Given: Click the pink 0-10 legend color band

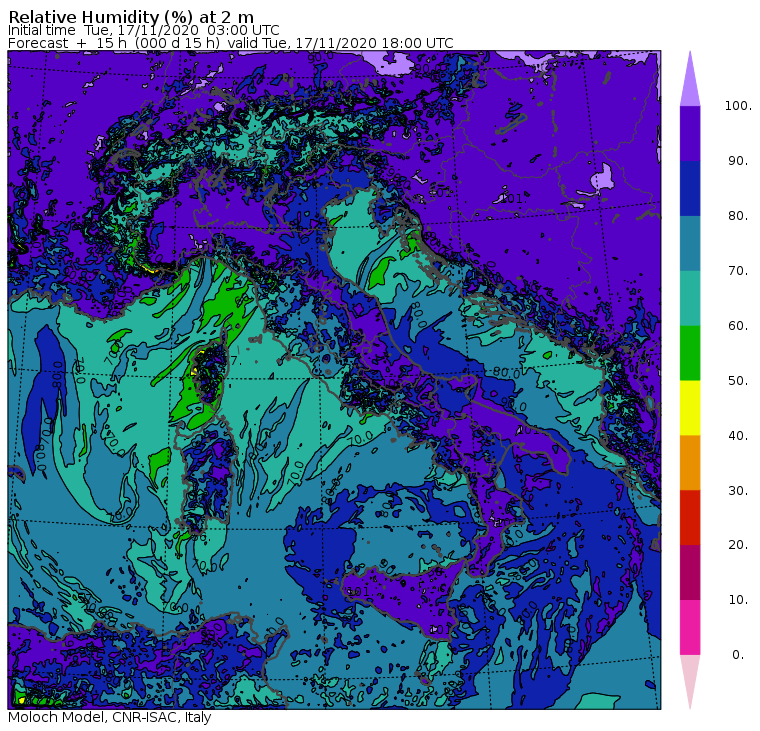Looking at the screenshot, I should tap(690, 628).
